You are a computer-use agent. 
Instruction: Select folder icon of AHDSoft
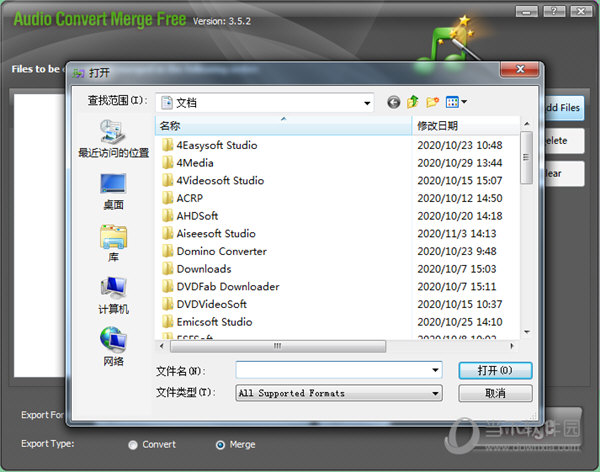pyautogui.click(x=168, y=216)
